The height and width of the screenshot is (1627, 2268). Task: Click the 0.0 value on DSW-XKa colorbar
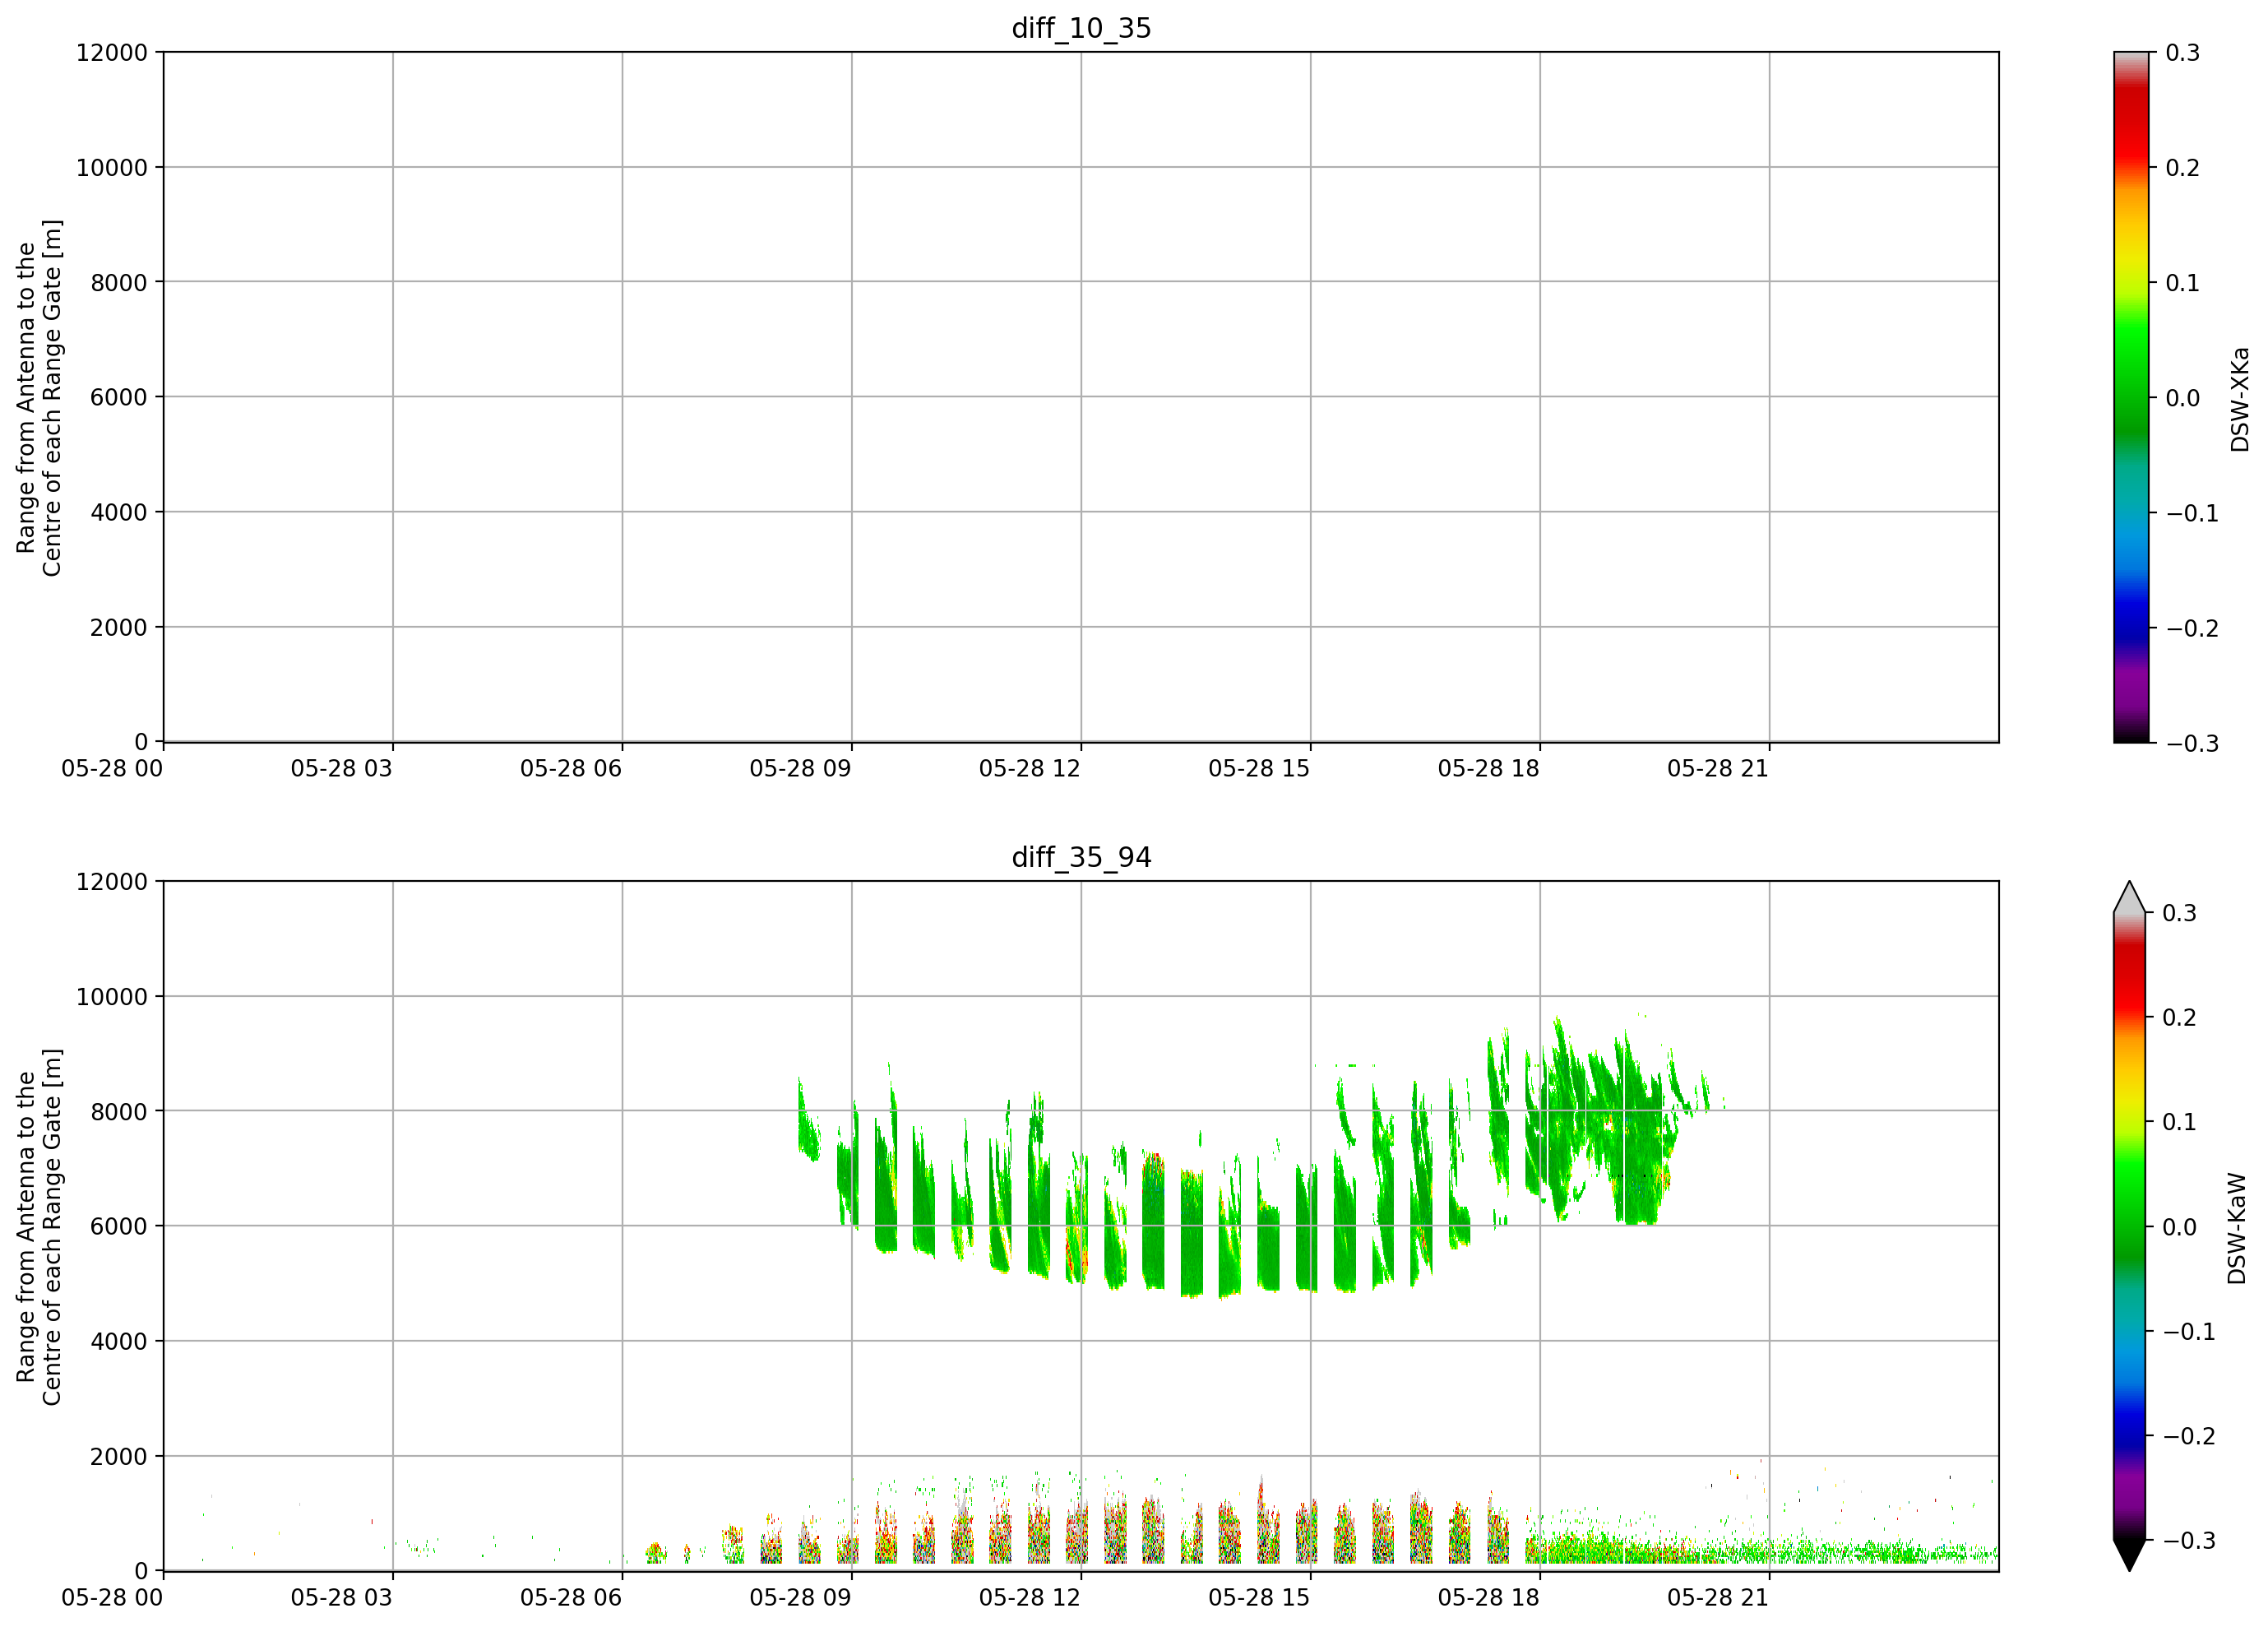click(2182, 397)
